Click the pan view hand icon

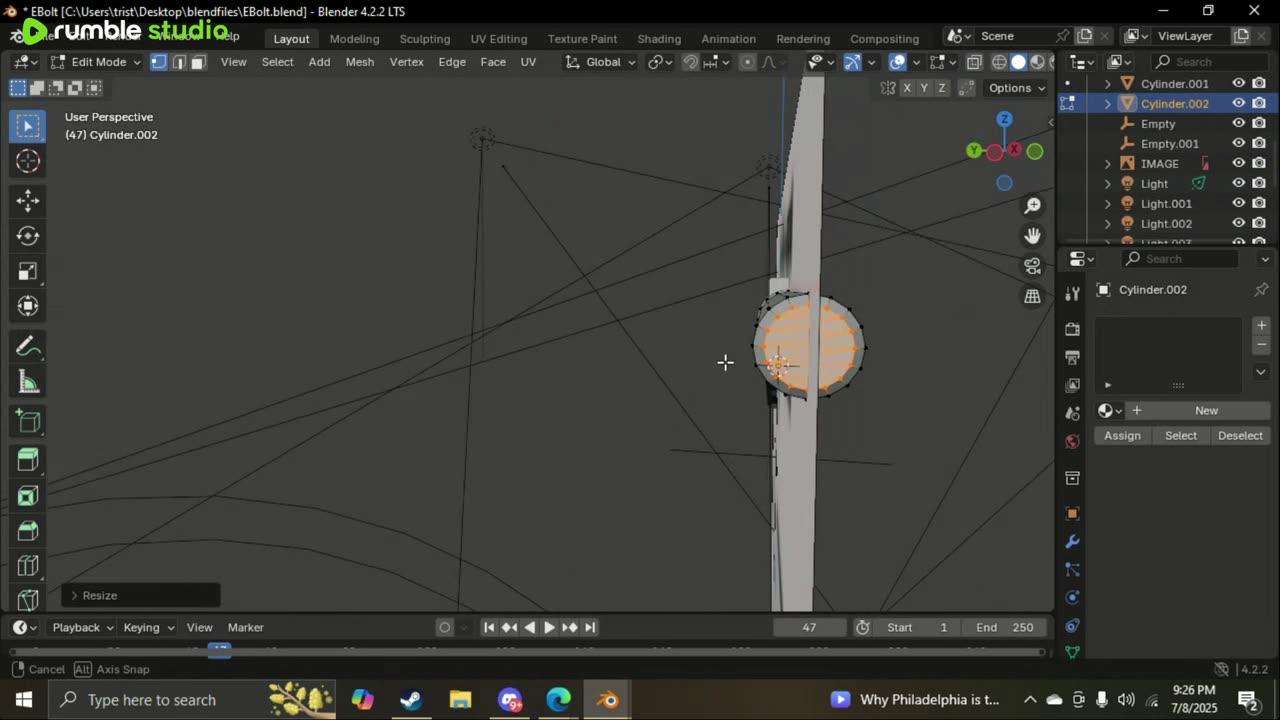point(1033,235)
